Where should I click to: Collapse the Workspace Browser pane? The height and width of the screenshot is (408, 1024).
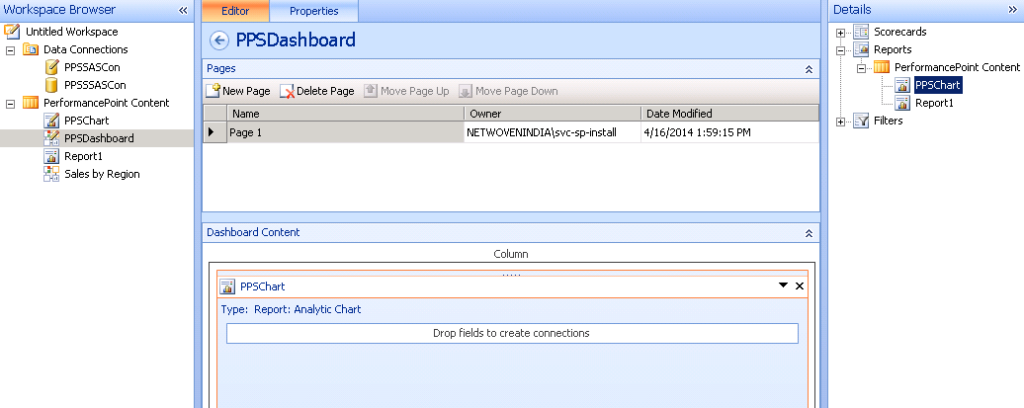point(183,10)
